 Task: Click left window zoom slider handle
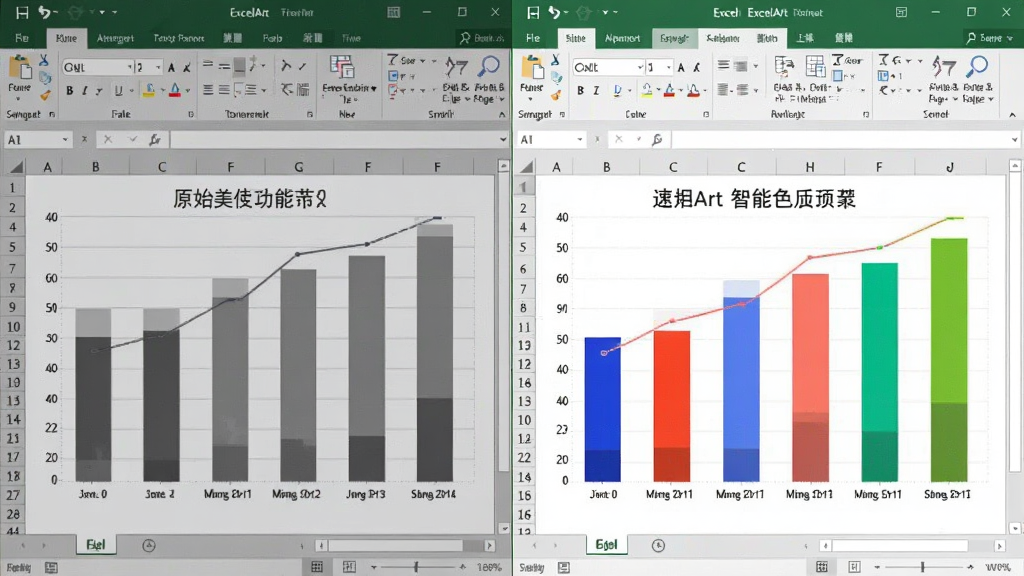(x=416, y=567)
